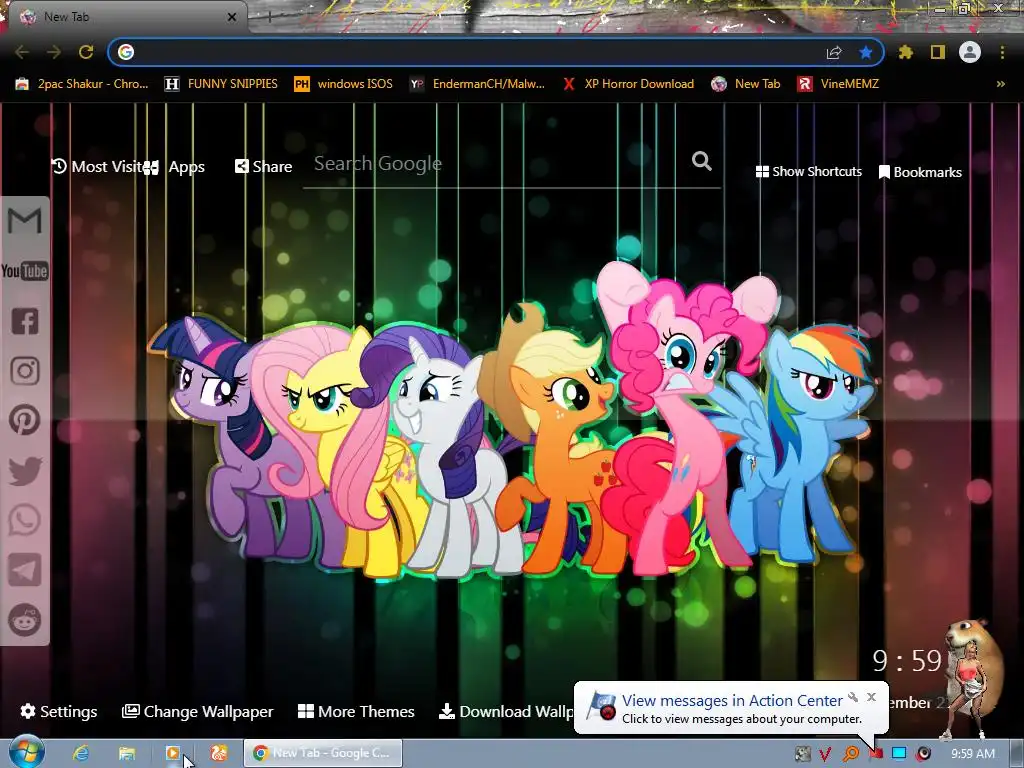Go back with the back arrow
1024x768 pixels.
coord(22,52)
